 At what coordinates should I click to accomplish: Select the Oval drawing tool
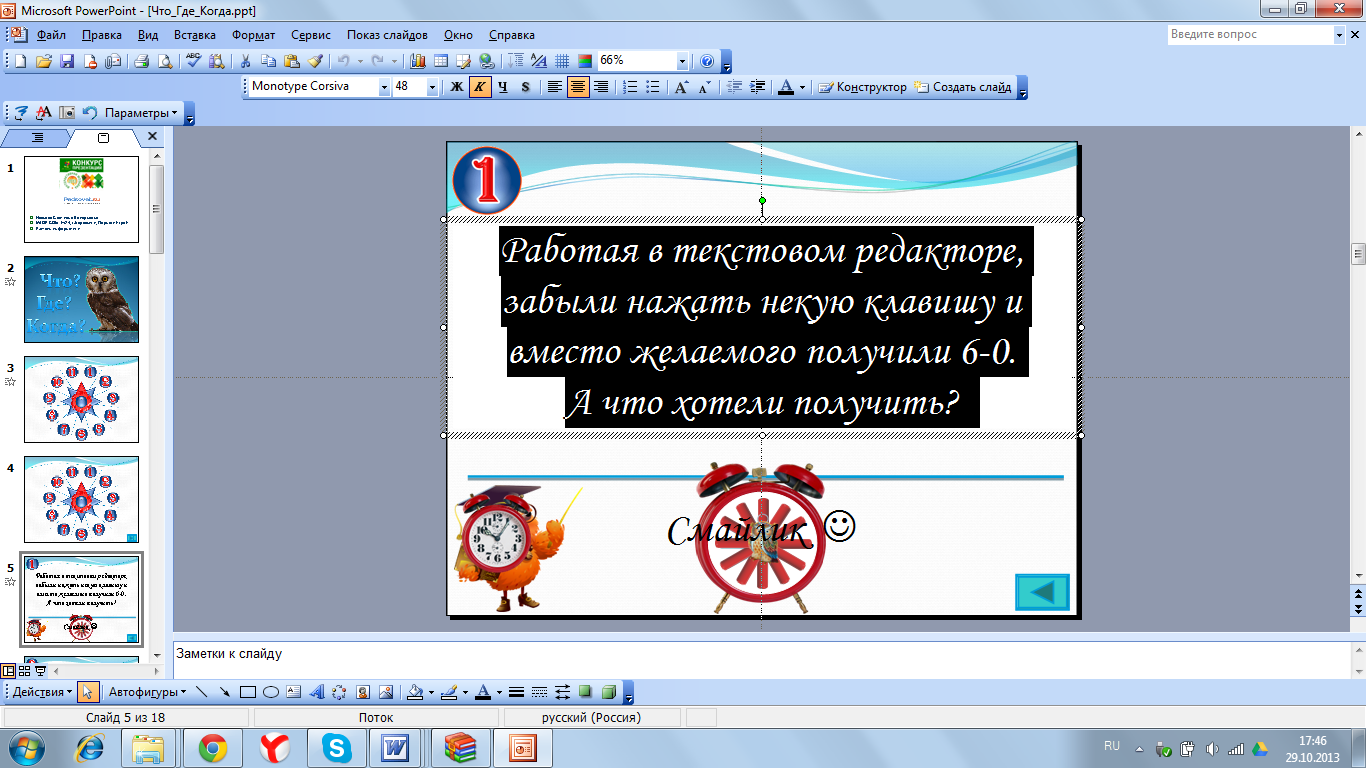(x=270, y=692)
